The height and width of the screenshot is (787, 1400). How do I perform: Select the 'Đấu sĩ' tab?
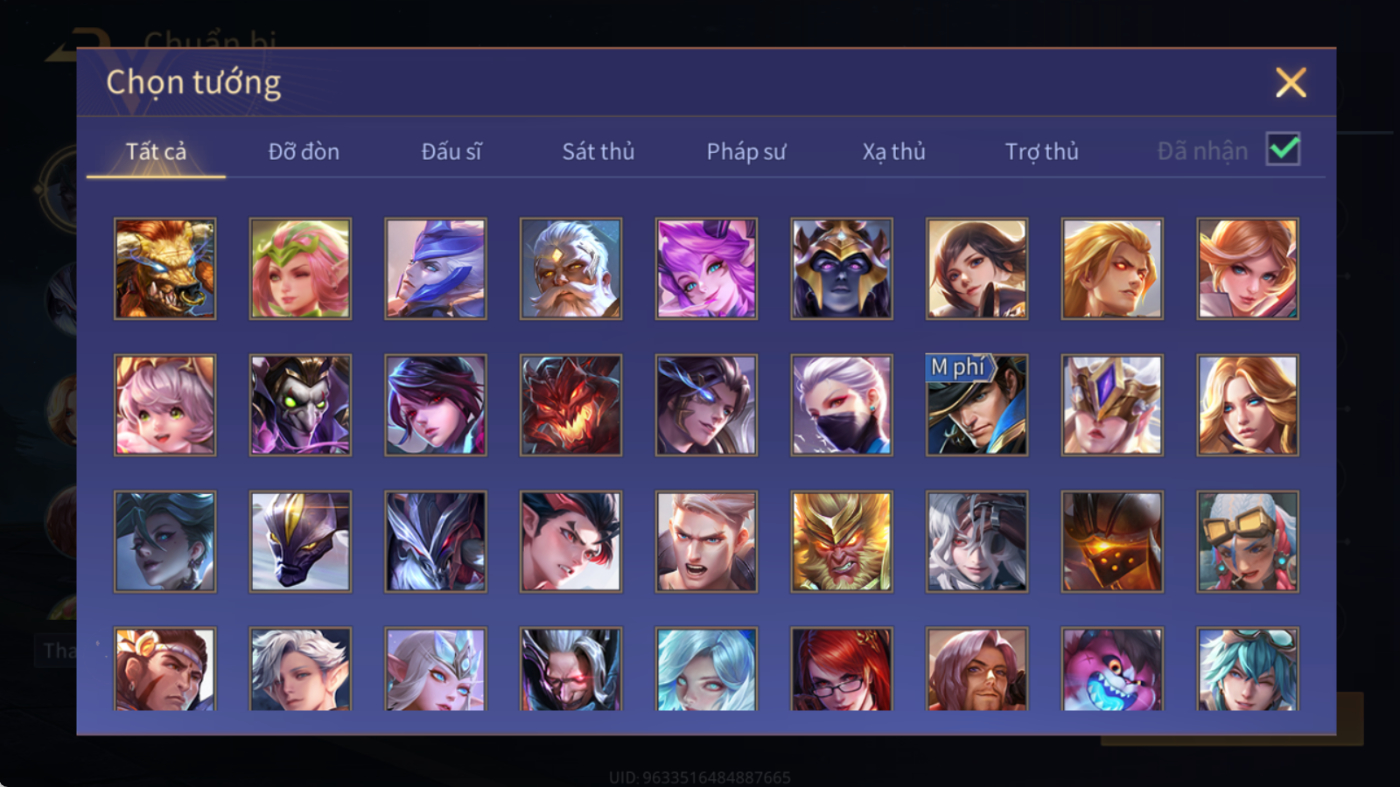point(451,152)
